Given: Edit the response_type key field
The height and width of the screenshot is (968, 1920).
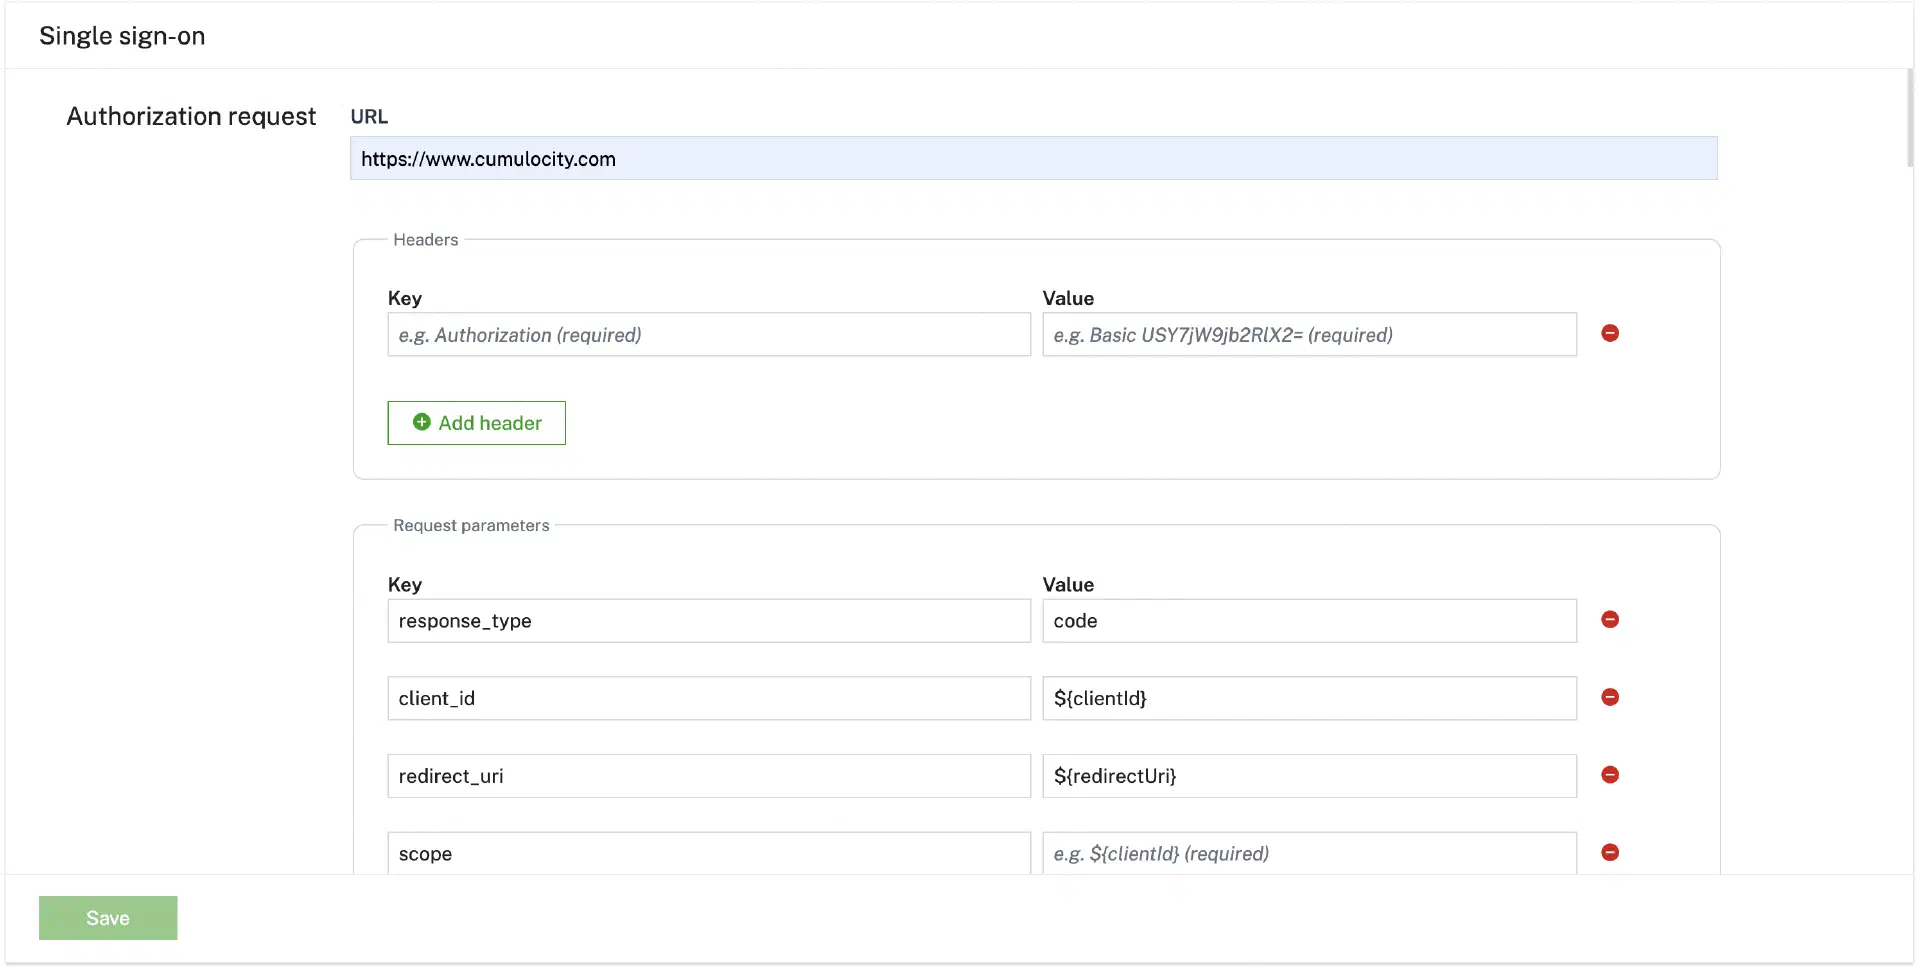Looking at the screenshot, I should (708, 621).
